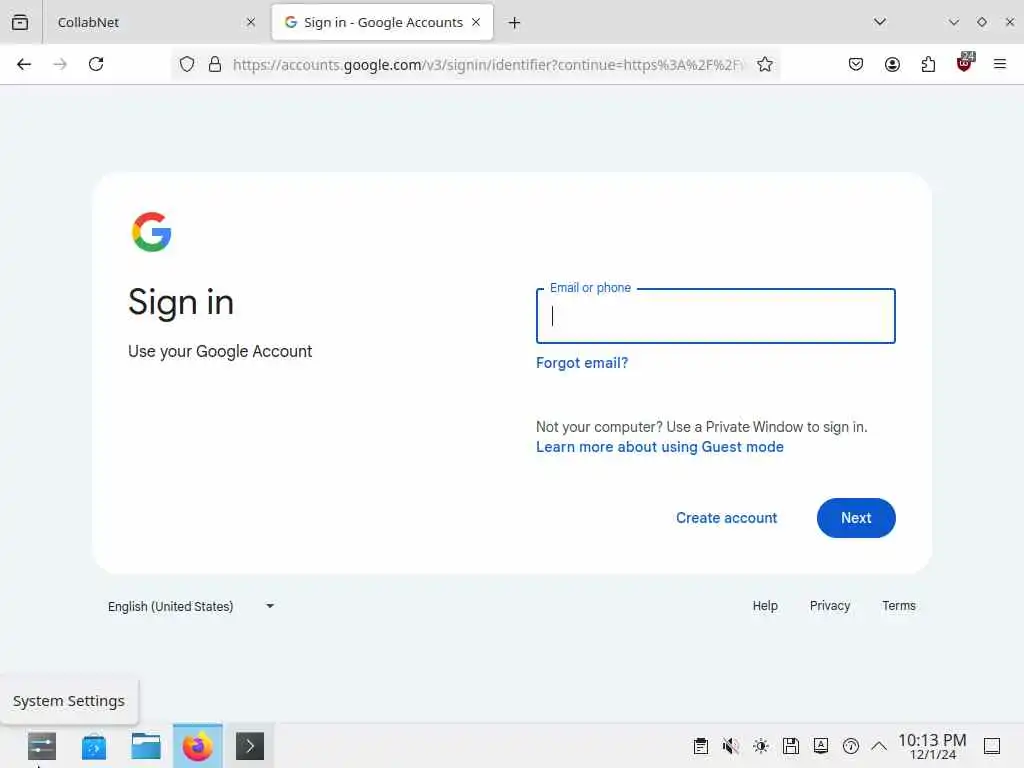The height and width of the screenshot is (768, 1024).
Task: Bookmark this page with the star icon
Action: tap(765, 64)
